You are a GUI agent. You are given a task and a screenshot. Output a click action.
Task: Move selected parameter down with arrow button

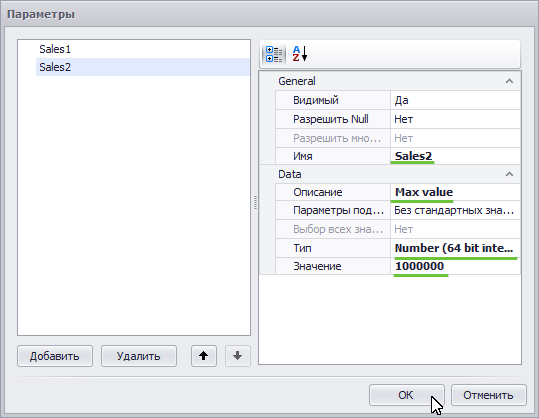click(x=238, y=356)
